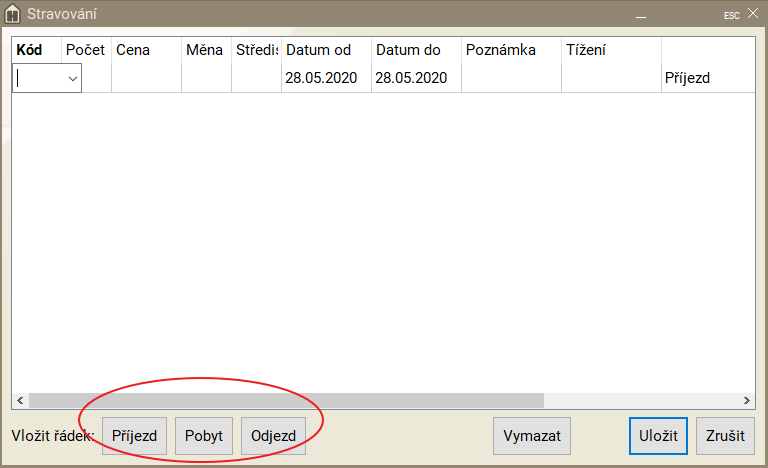Screen dimensions: 768x468
Task: Click the horizontal scrollbar thumb
Action: [286, 400]
